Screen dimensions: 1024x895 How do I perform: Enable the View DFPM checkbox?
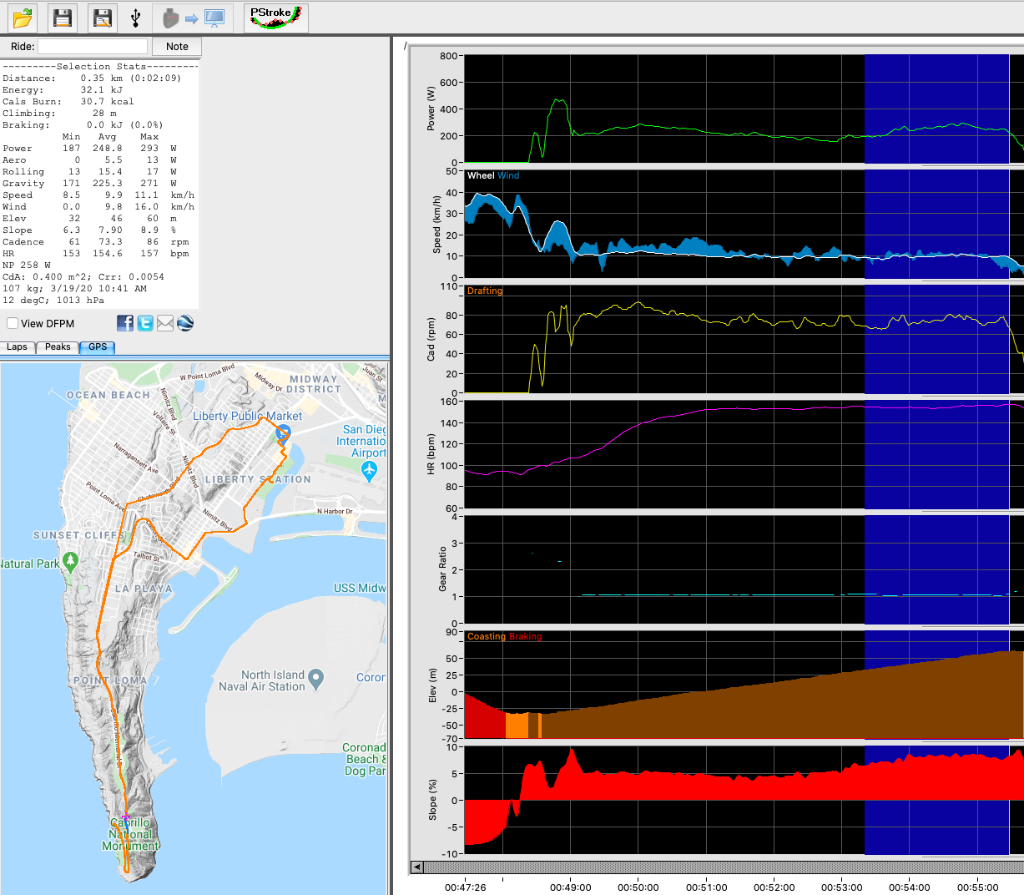(15, 323)
